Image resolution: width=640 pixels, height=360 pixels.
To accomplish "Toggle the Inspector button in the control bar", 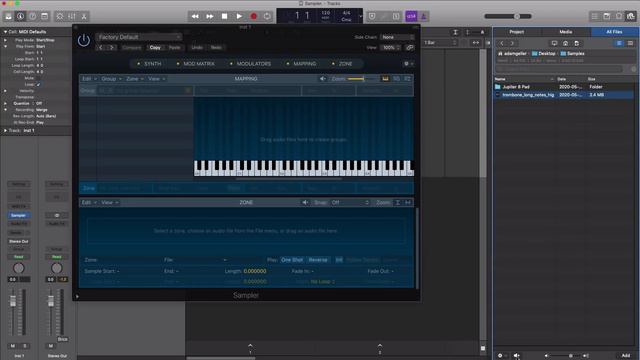I will 20,16.
